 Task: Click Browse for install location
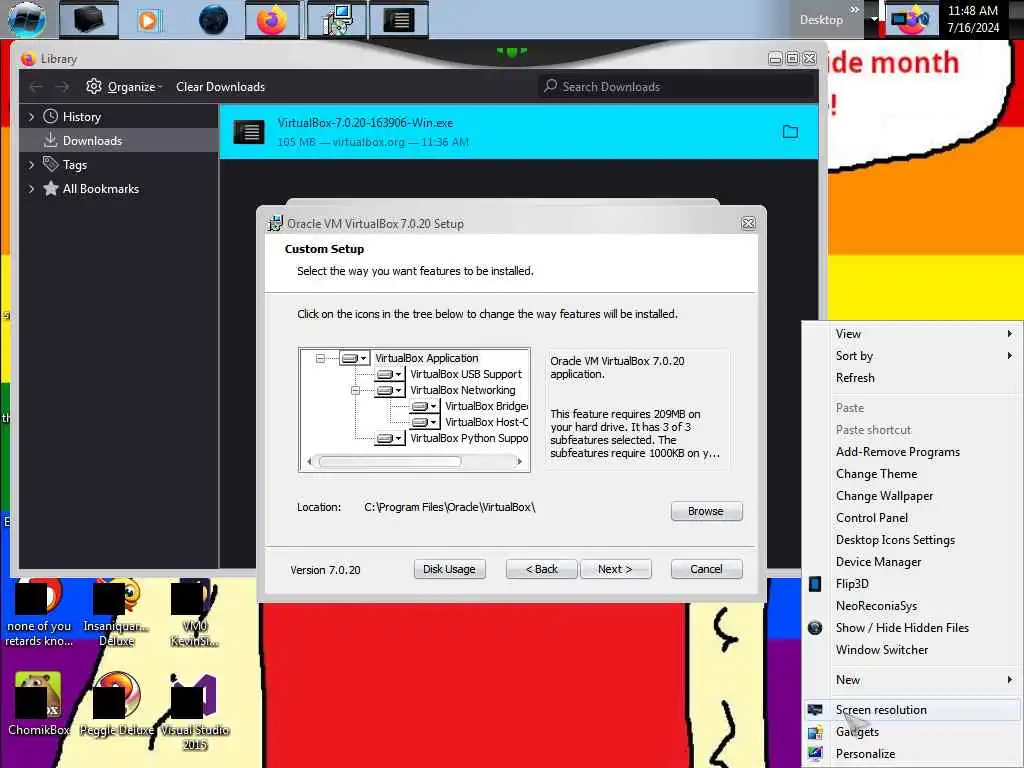click(706, 511)
